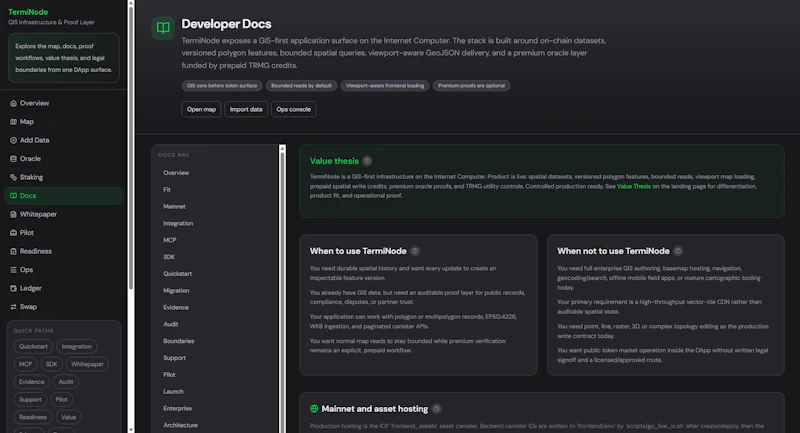The width and height of the screenshot is (800, 433).
Task: Click the TermiNode logo text at top left
Action: (28, 12)
